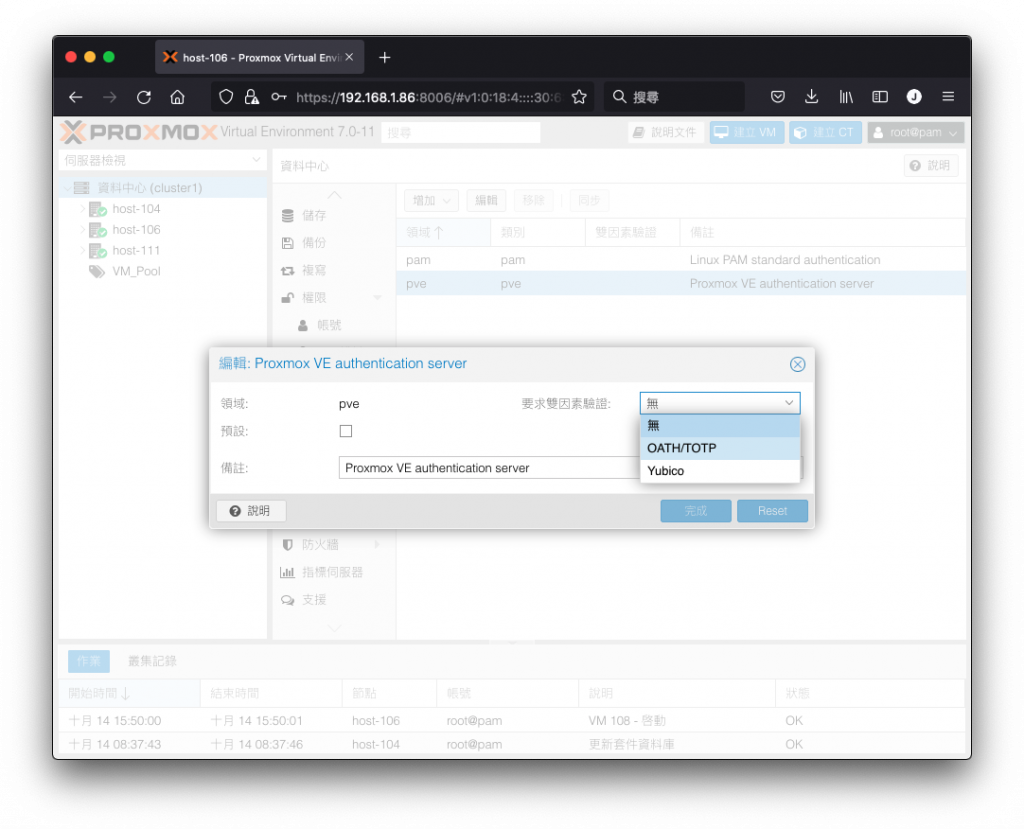Open the 增加 add dropdown button
Image resolution: width=1024 pixels, height=829 pixels.
pyautogui.click(x=431, y=201)
